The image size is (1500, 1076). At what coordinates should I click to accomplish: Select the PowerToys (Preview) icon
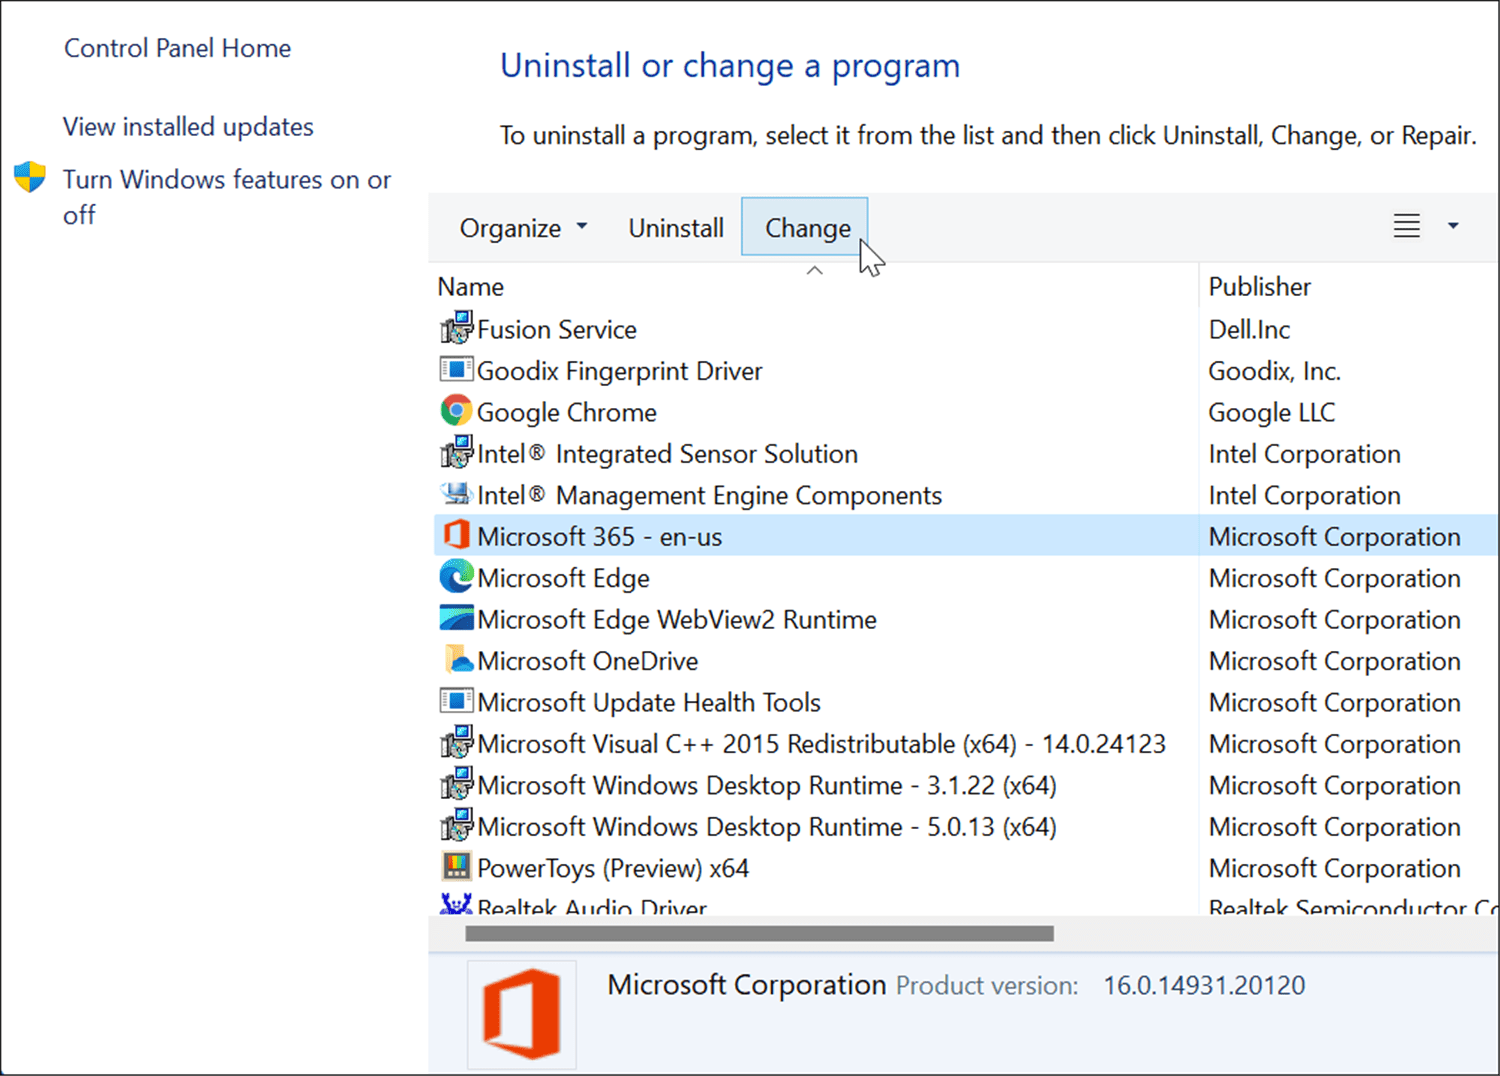click(456, 866)
